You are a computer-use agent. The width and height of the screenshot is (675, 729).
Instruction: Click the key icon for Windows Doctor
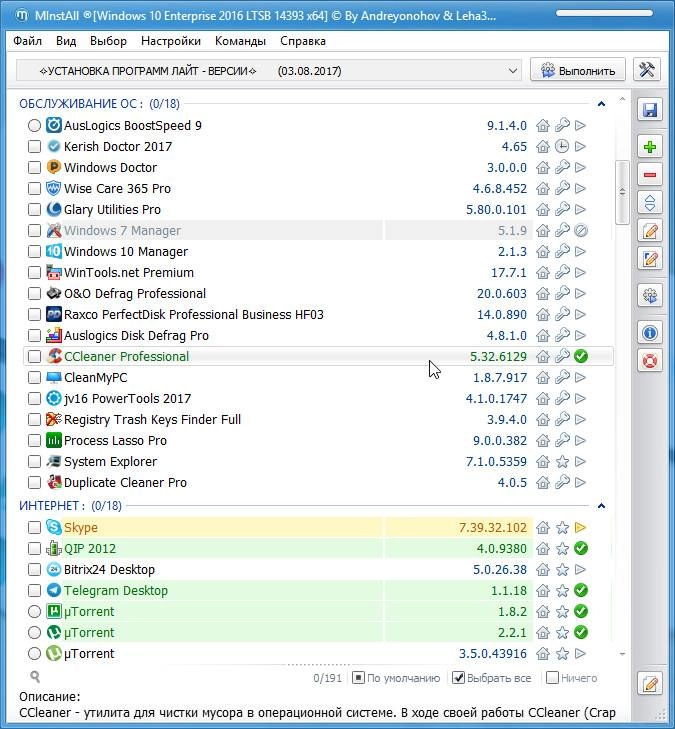pyautogui.click(x=562, y=167)
